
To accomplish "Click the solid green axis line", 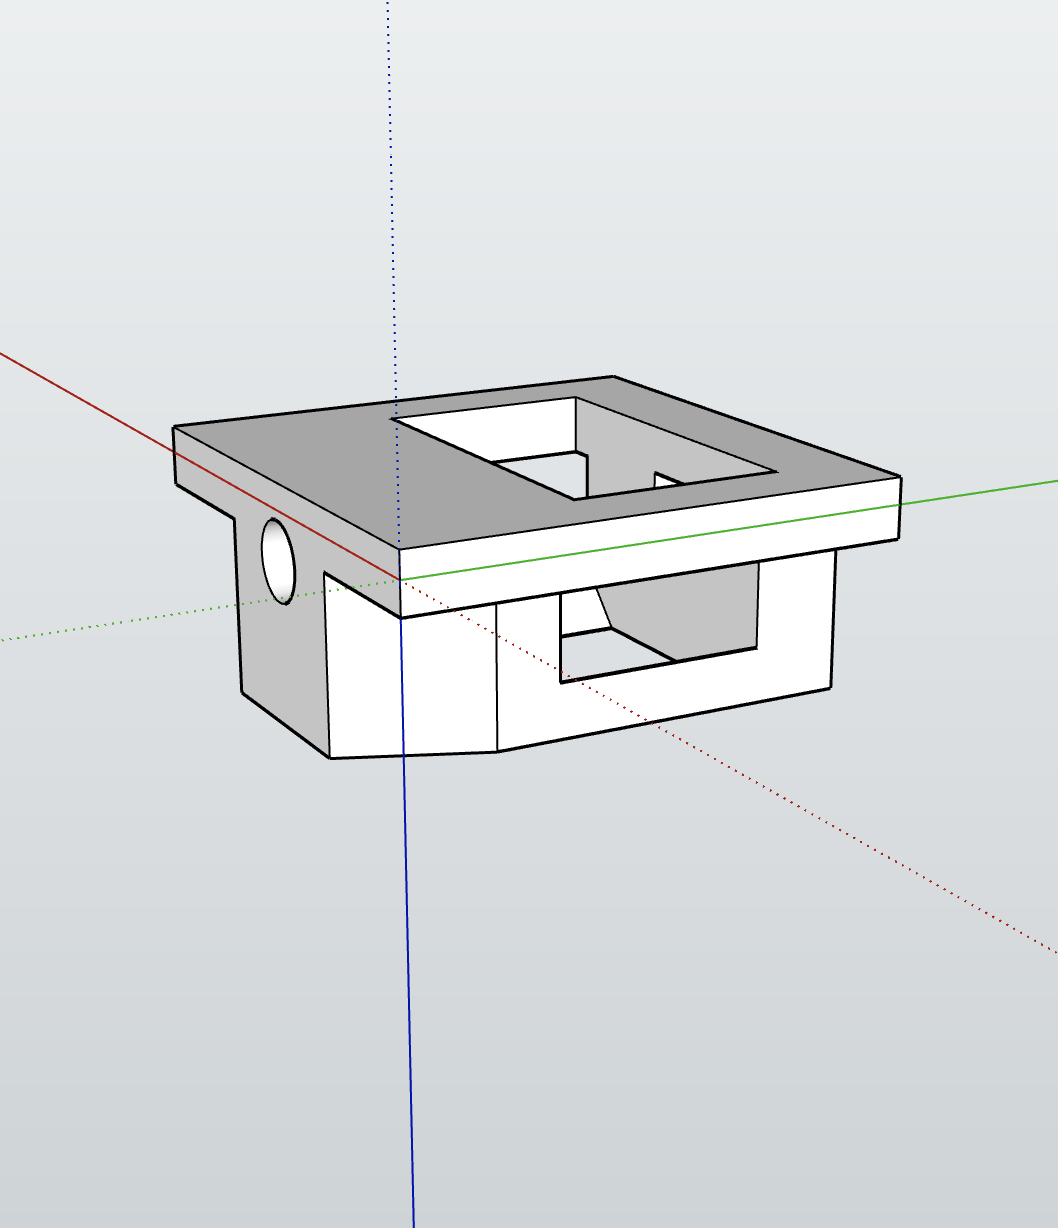I will click(x=730, y=528).
